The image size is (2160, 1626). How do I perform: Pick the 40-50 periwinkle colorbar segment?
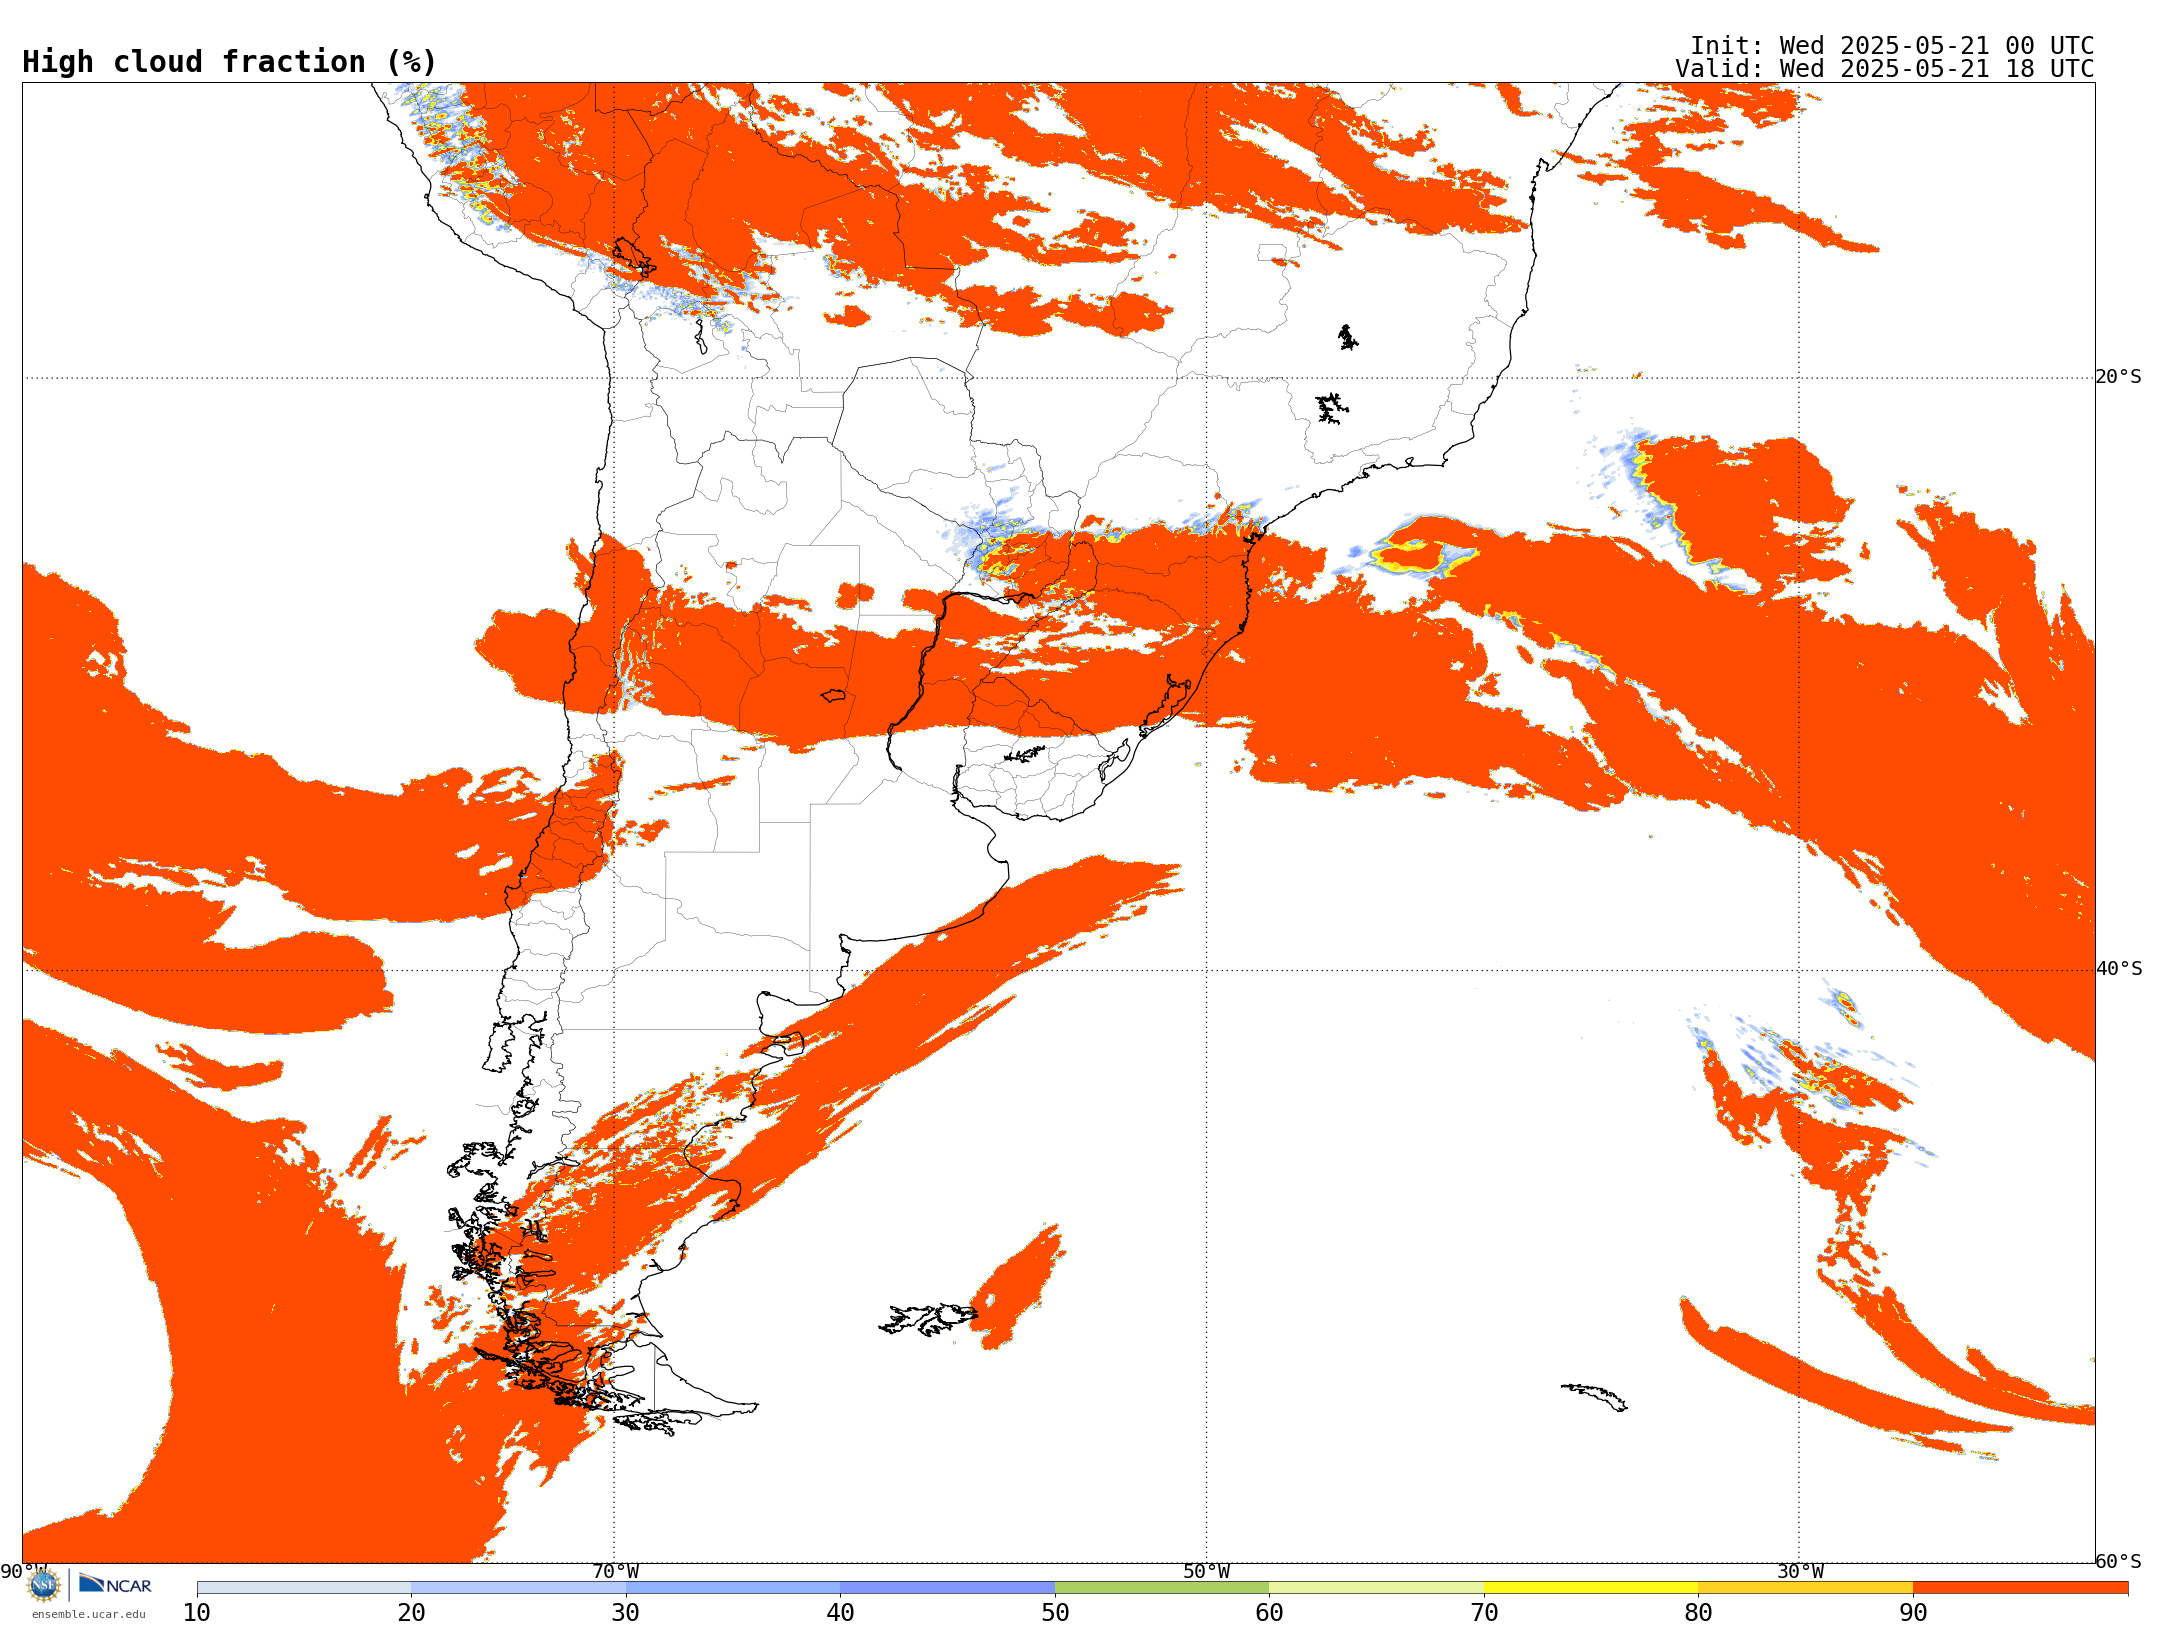click(x=947, y=1587)
